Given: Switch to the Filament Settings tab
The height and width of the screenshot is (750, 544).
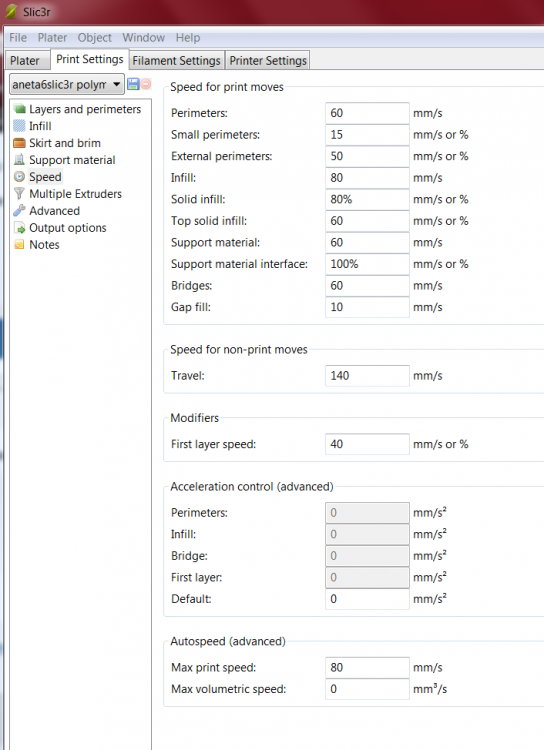Looking at the screenshot, I should (x=177, y=61).
